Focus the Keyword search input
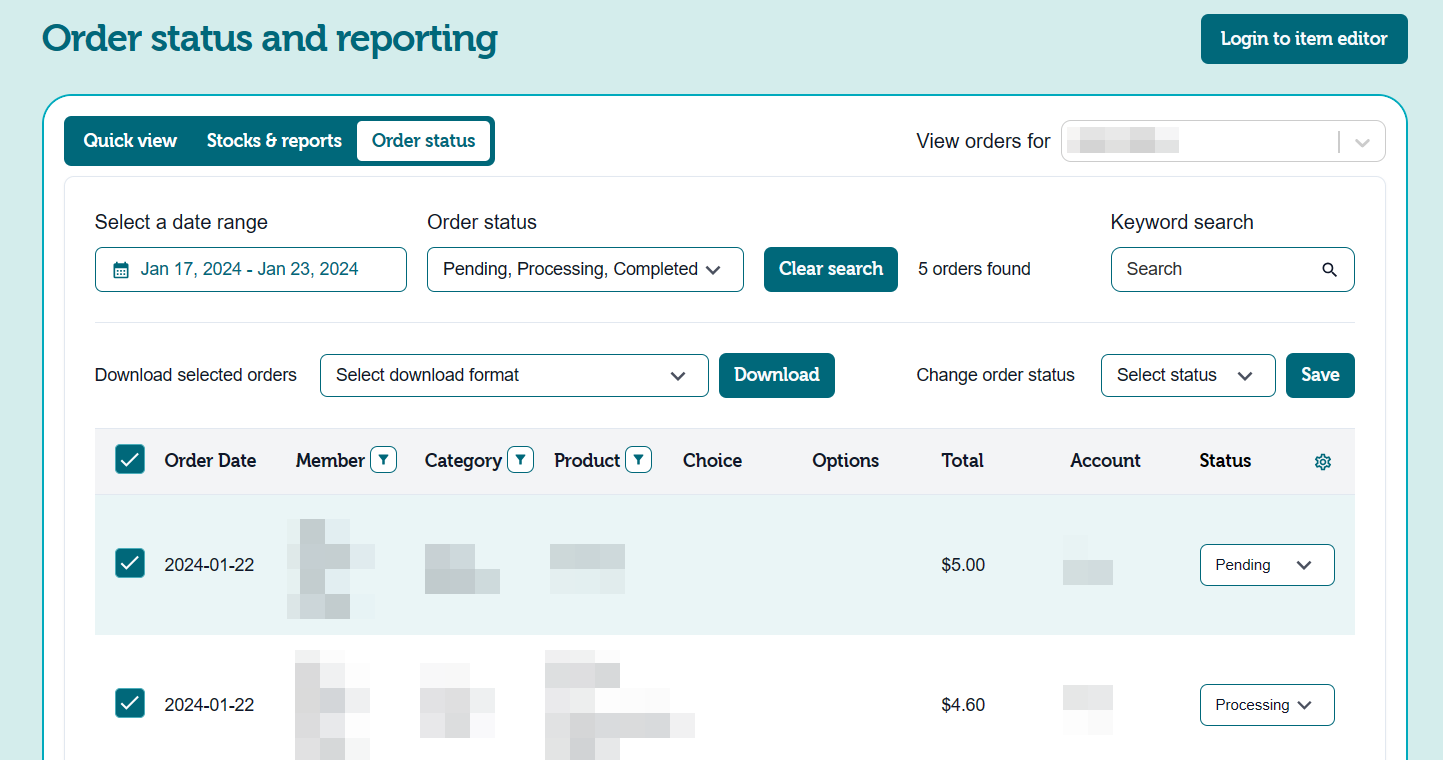1443x760 pixels. click(1233, 269)
